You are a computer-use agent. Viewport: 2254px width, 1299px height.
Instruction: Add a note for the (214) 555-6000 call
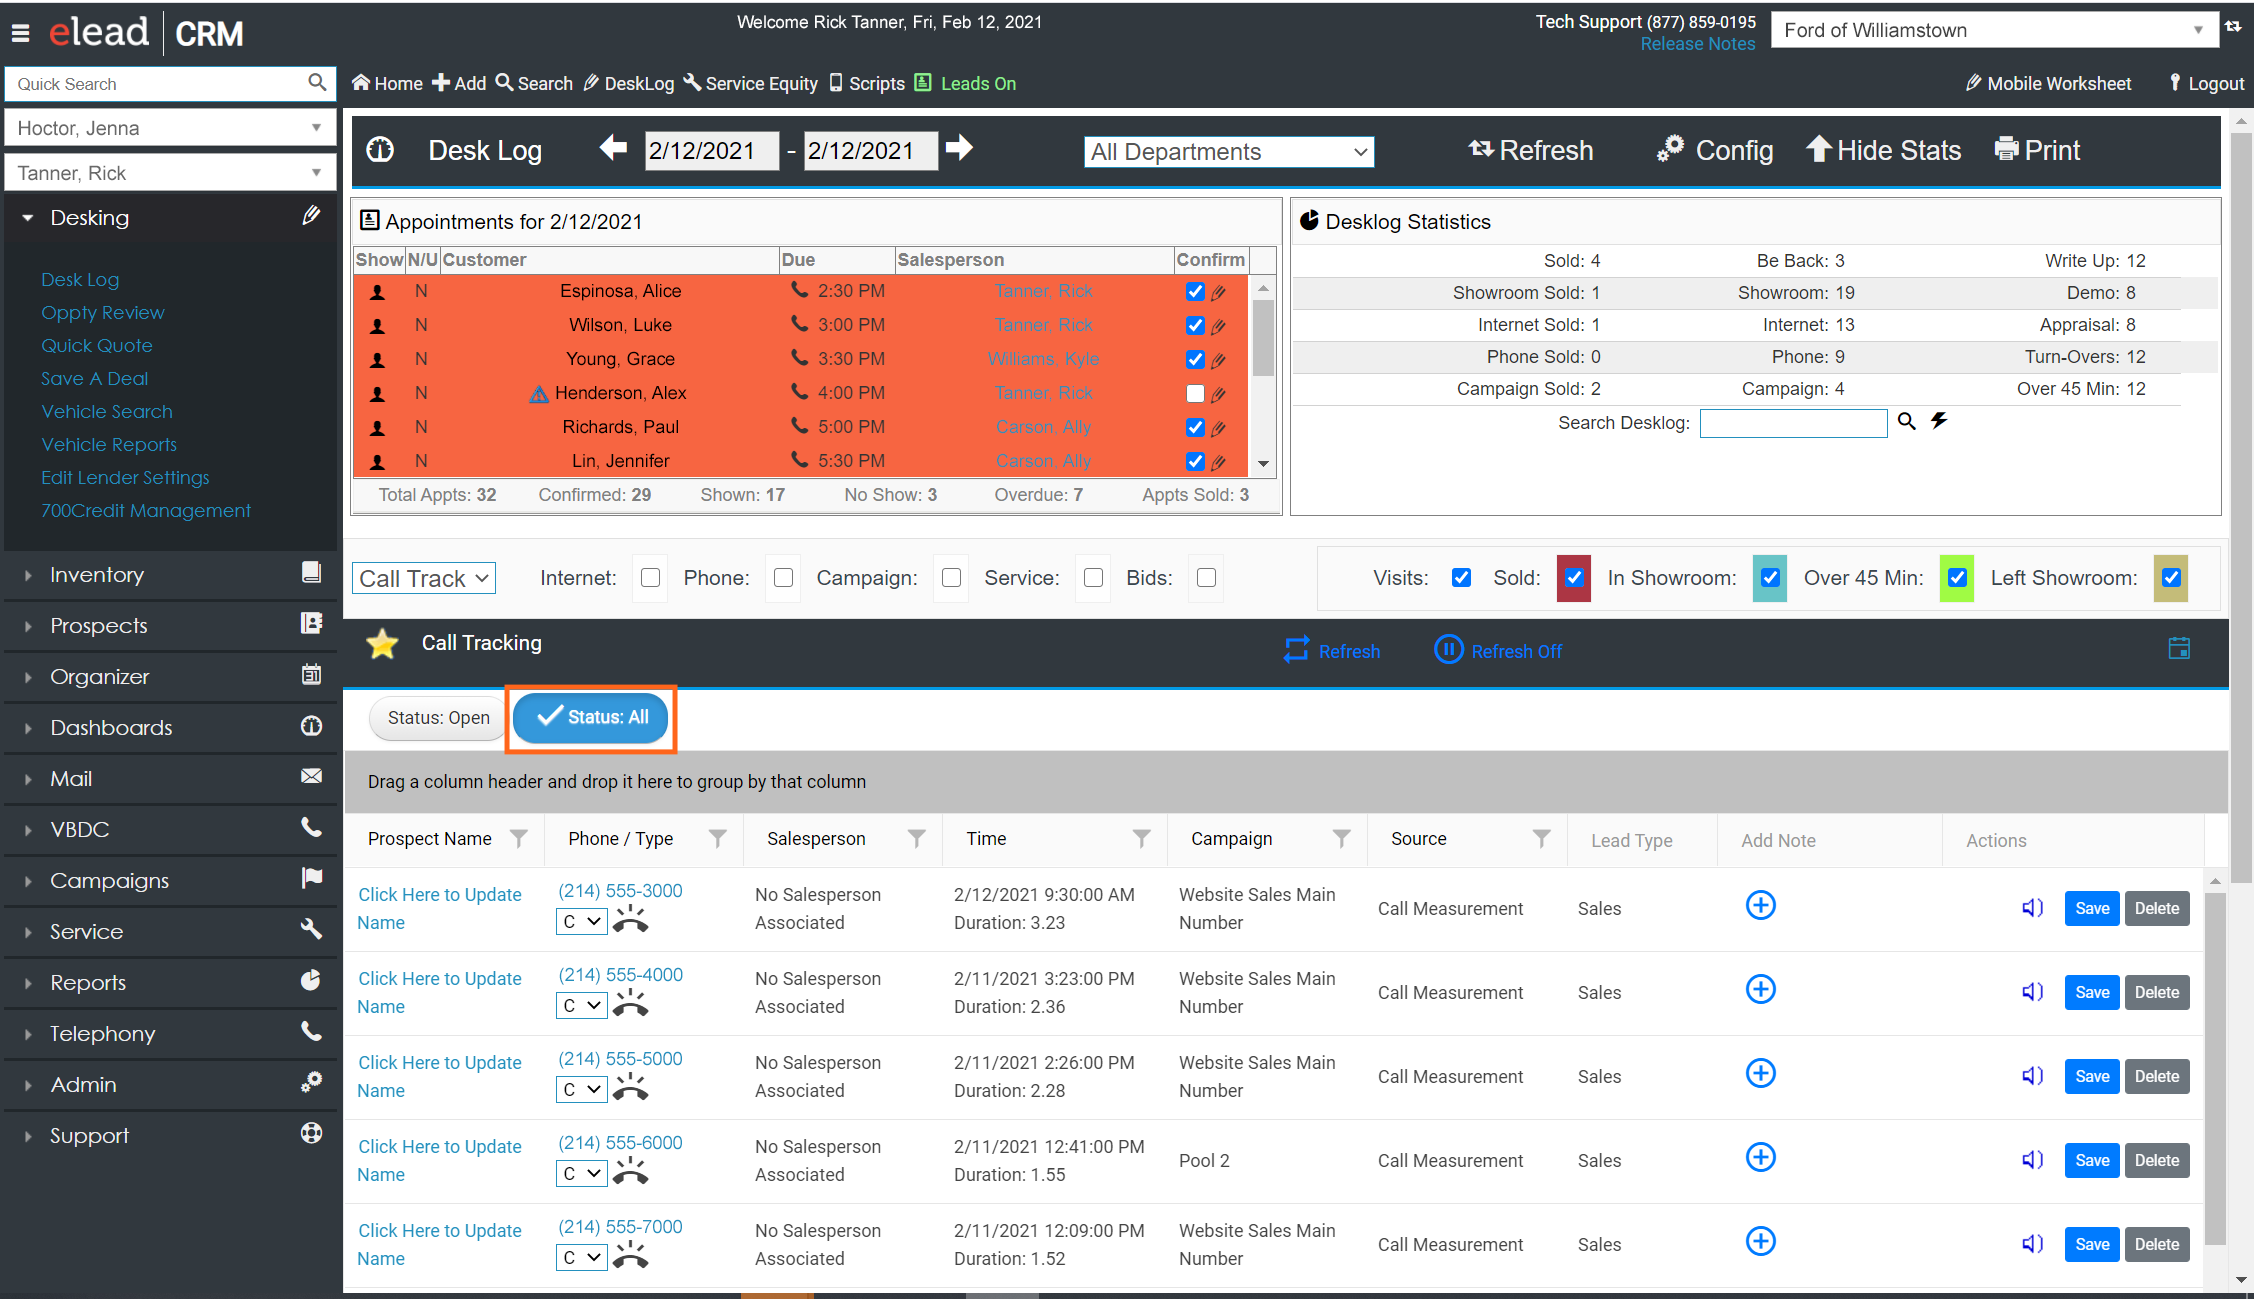pyautogui.click(x=1760, y=1158)
